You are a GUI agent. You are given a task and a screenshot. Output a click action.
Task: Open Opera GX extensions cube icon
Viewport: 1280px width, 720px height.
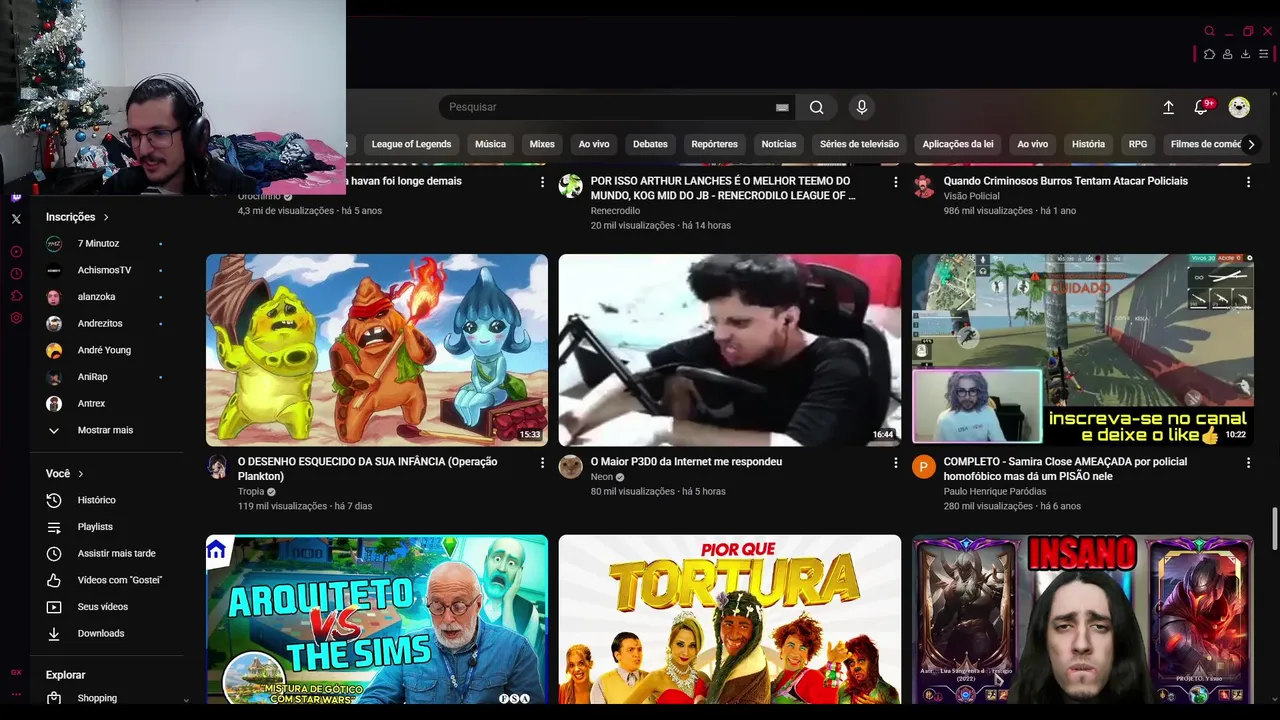point(1209,54)
